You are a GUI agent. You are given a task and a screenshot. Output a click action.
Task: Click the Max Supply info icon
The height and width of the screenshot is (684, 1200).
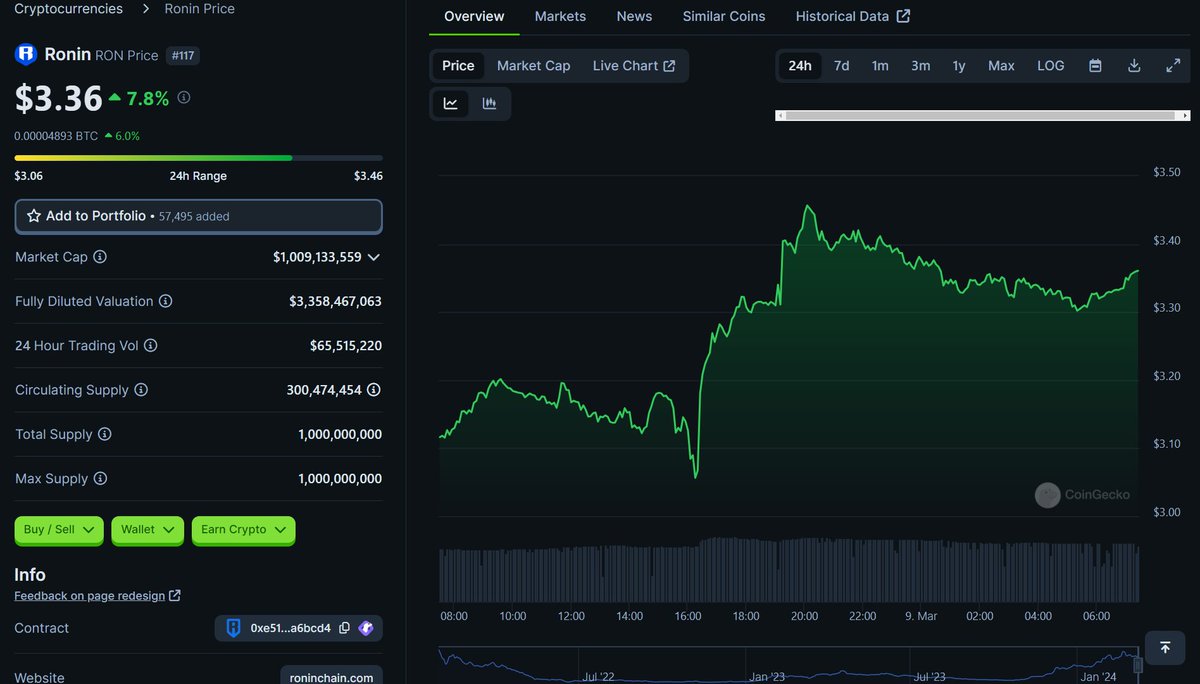point(101,479)
